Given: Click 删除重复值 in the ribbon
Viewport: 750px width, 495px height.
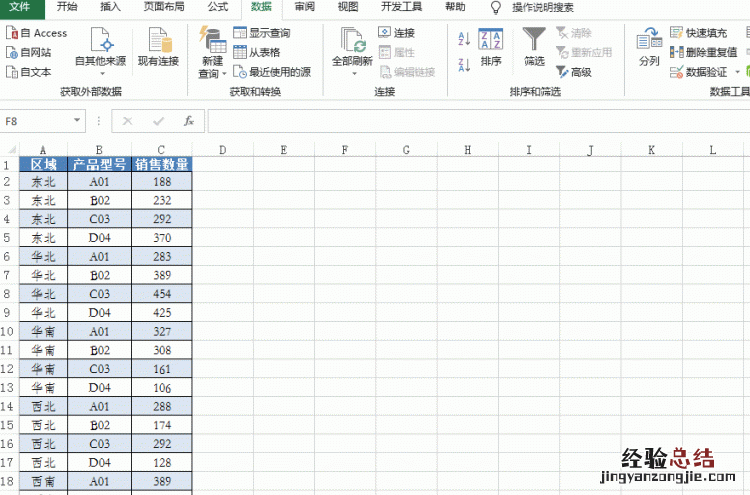Looking at the screenshot, I should tap(704, 52).
